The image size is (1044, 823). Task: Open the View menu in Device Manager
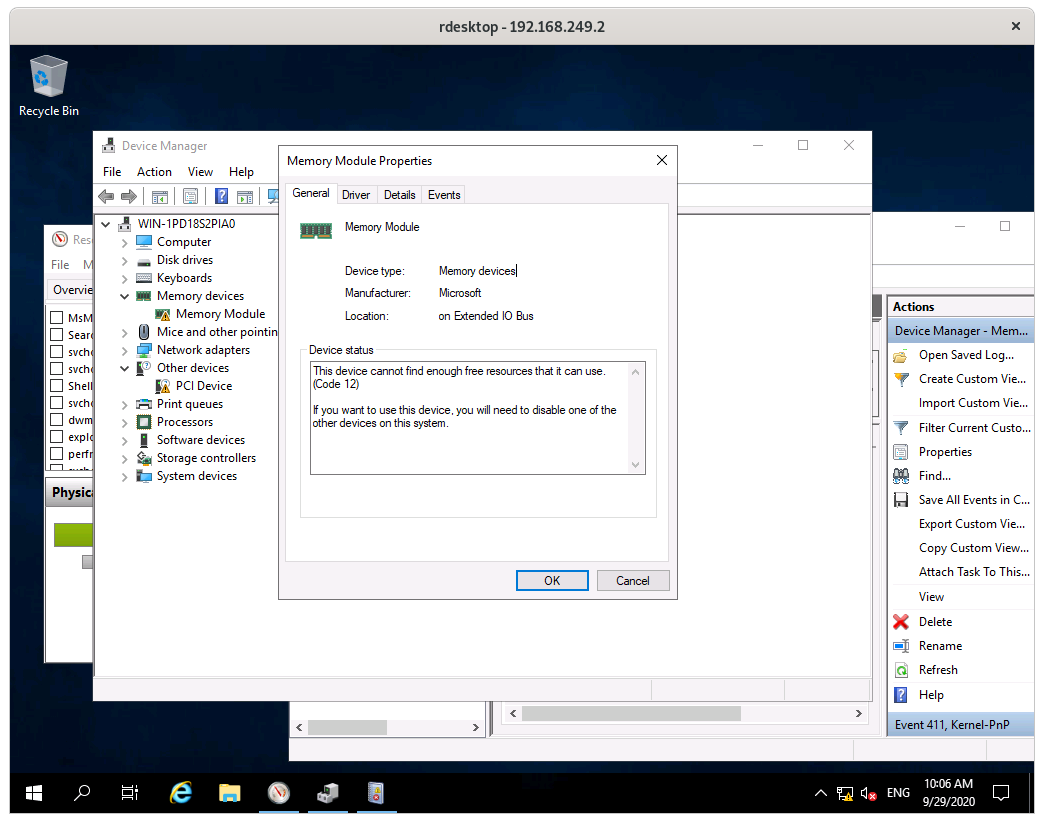click(x=200, y=171)
